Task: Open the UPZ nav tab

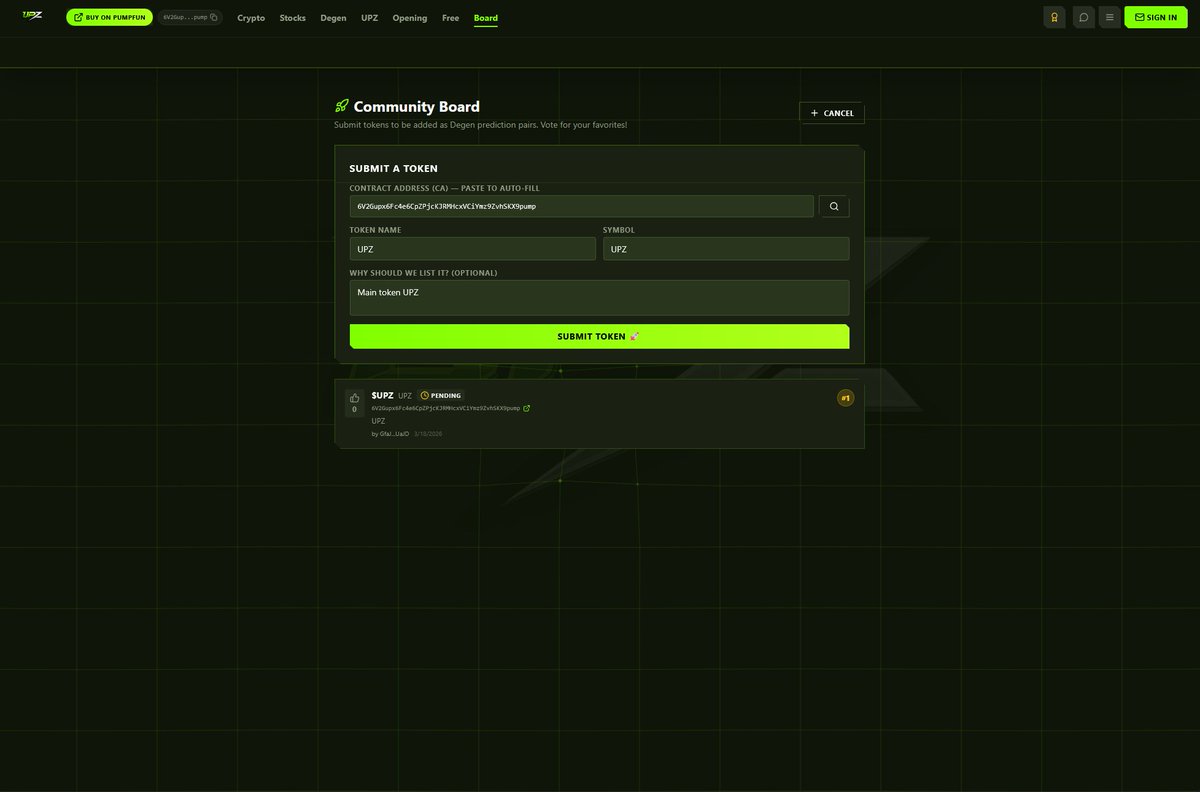Action: pyautogui.click(x=370, y=18)
